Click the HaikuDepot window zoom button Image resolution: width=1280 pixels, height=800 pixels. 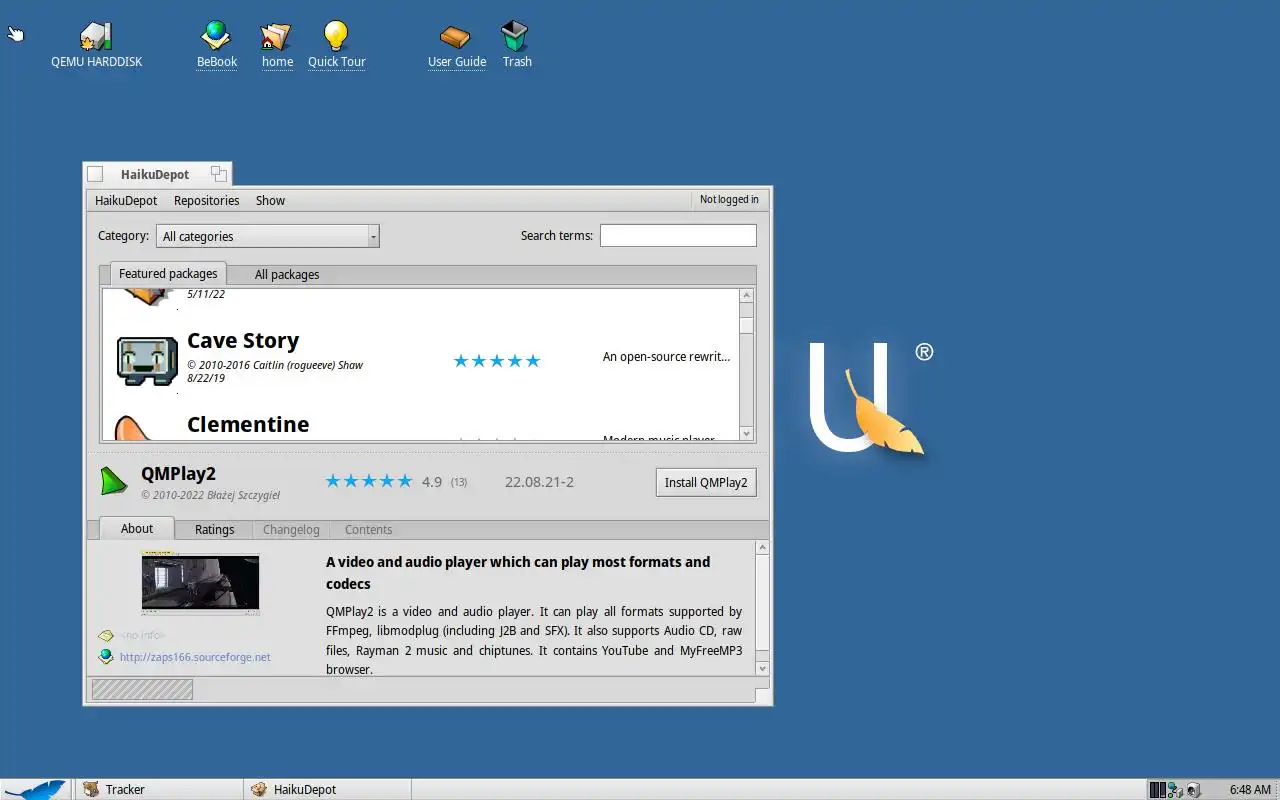click(x=218, y=174)
